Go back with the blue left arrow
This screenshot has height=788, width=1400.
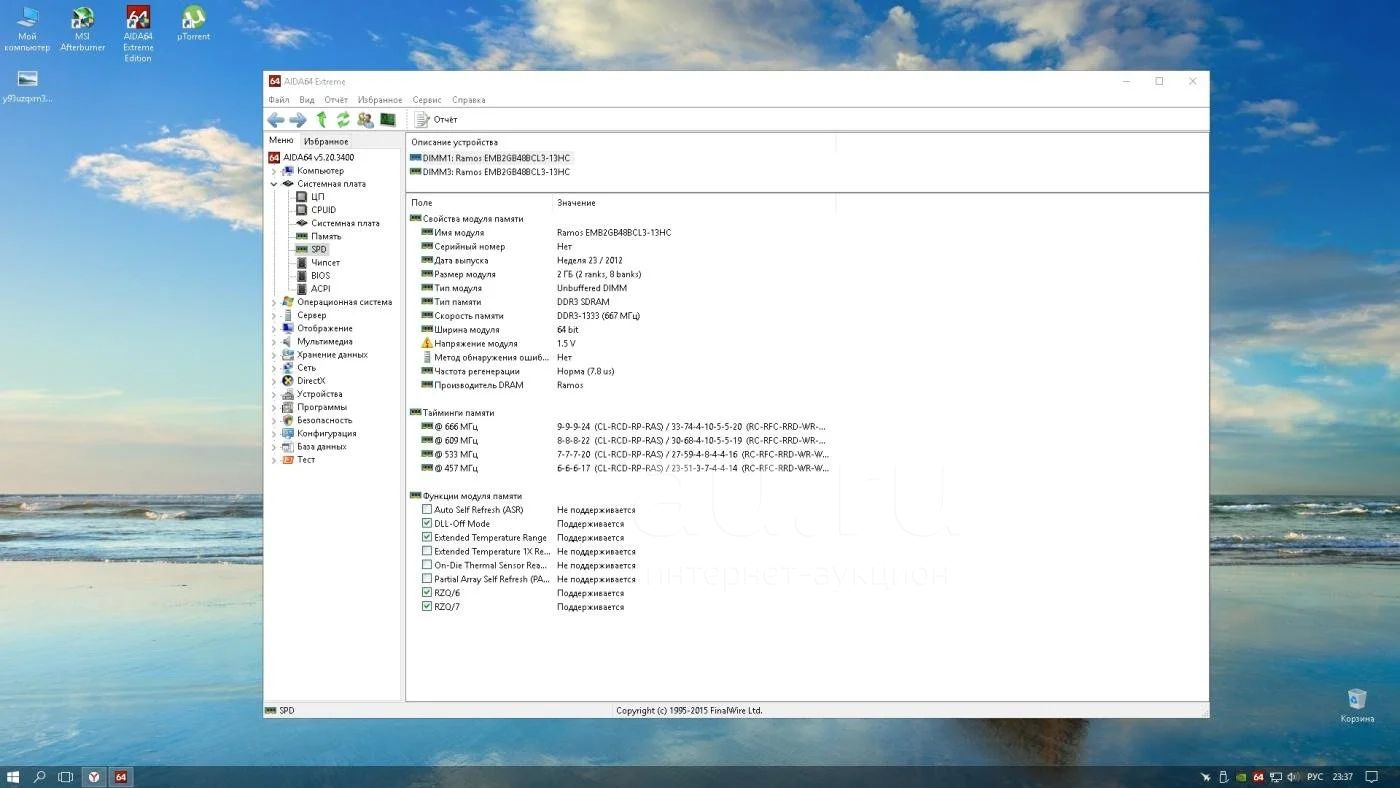(275, 120)
